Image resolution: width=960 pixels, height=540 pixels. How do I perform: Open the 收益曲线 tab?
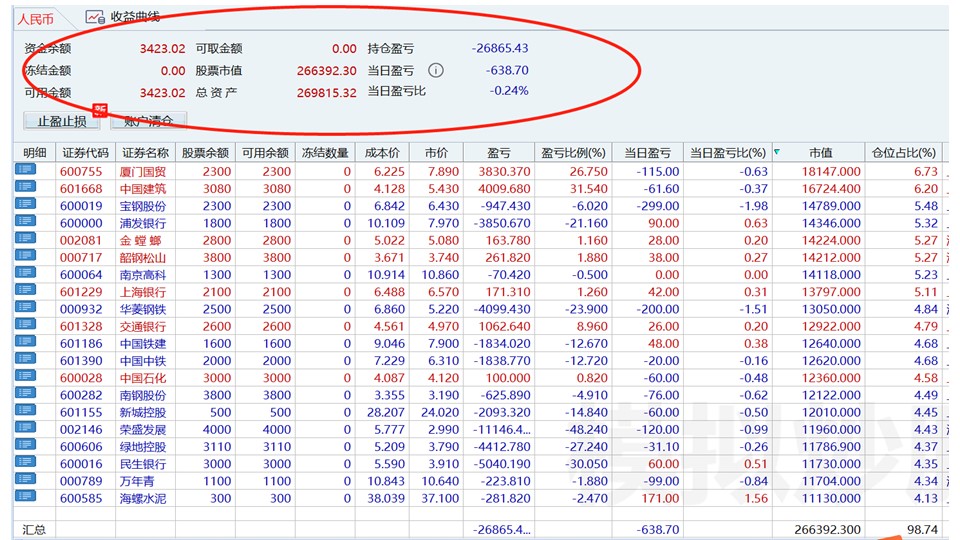[x=135, y=17]
